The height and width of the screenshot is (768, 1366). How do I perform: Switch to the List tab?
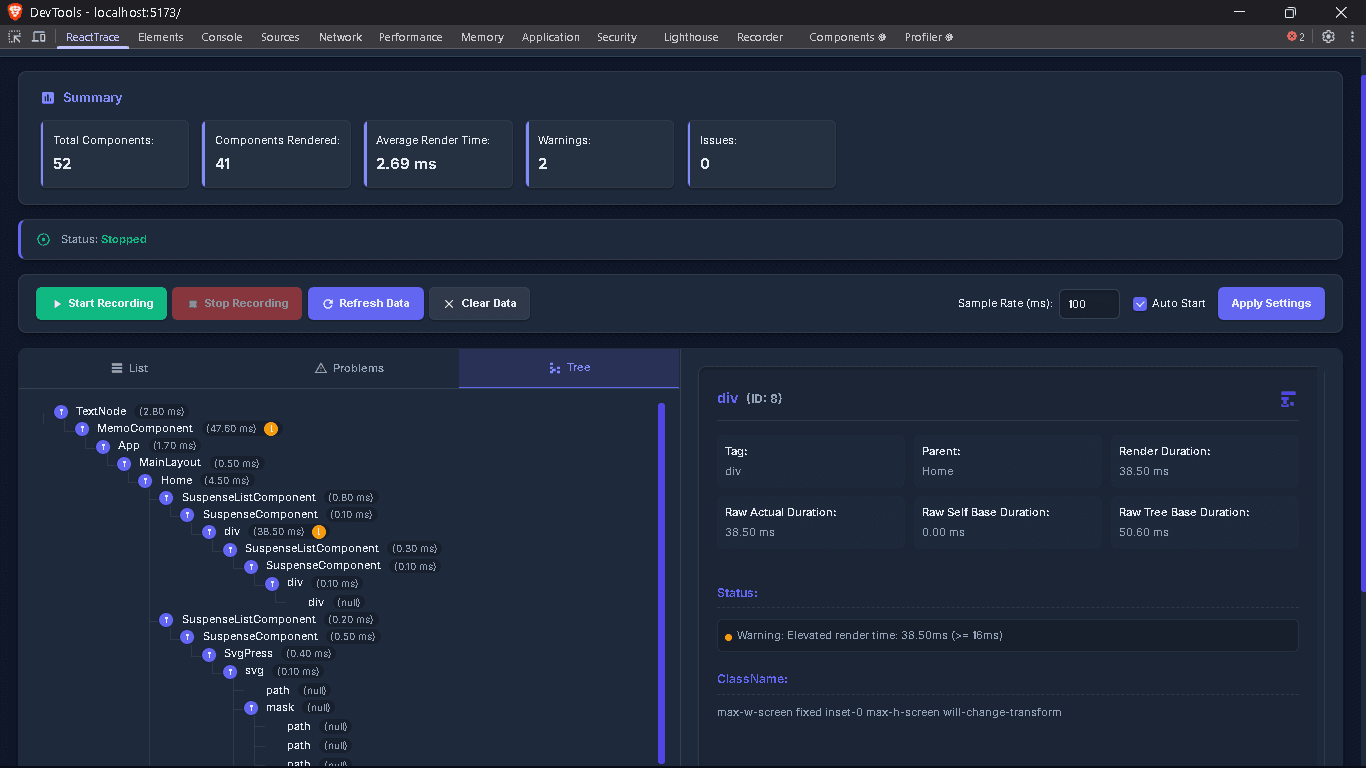click(129, 368)
